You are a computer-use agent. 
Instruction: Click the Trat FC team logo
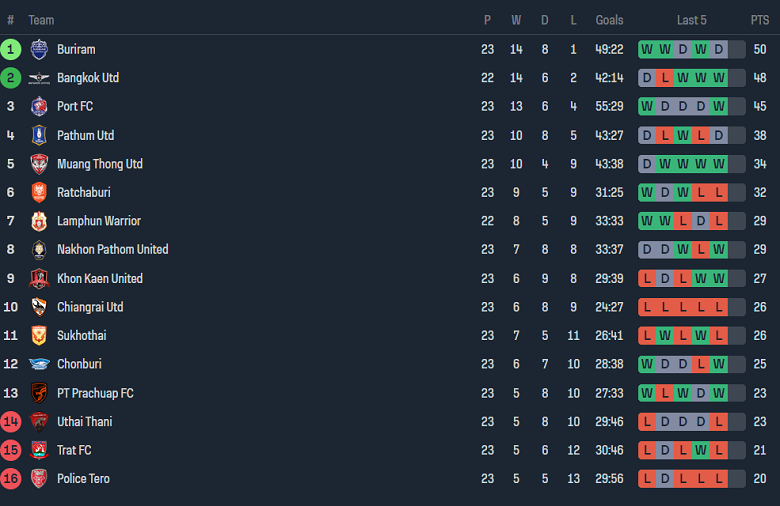click(39, 450)
